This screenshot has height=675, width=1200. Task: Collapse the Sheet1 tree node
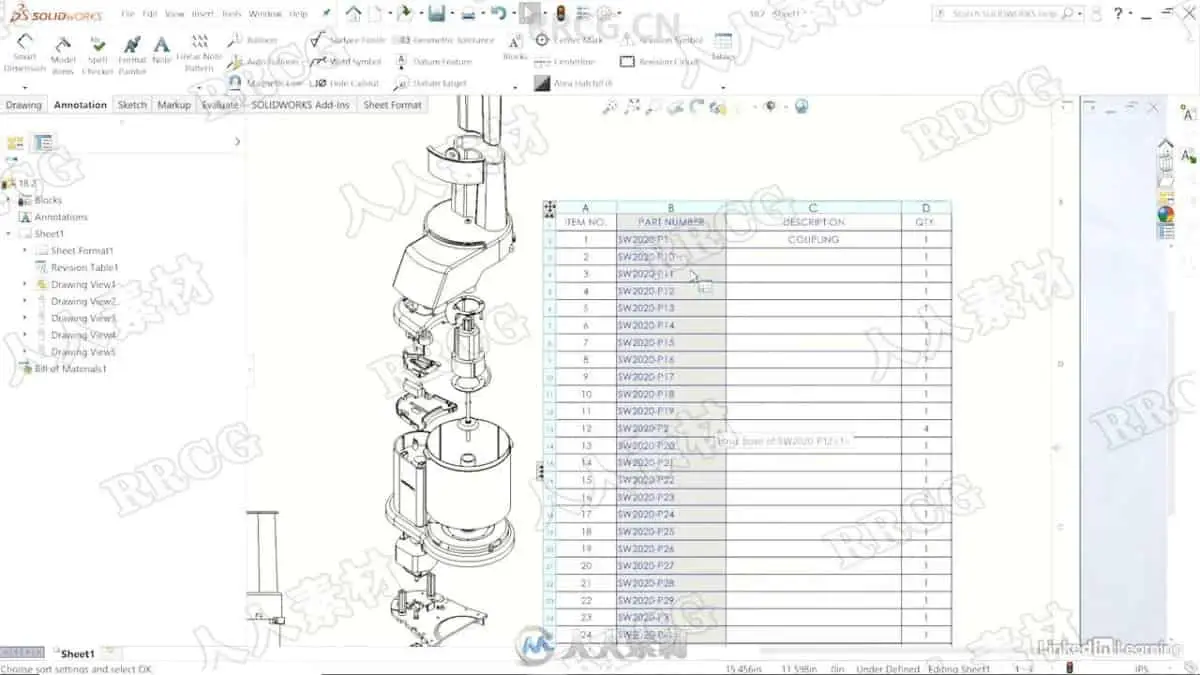coord(9,234)
